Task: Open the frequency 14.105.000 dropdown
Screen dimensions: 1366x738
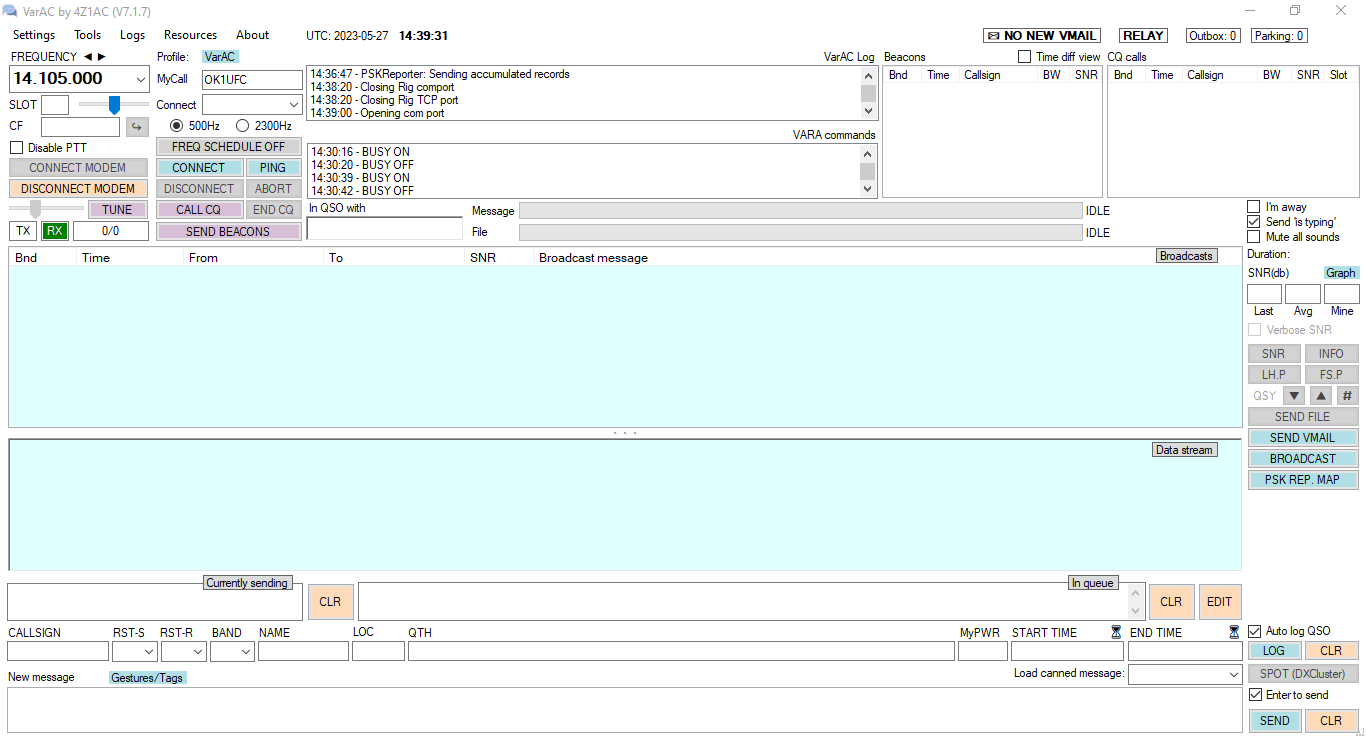Action: click(140, 79)
